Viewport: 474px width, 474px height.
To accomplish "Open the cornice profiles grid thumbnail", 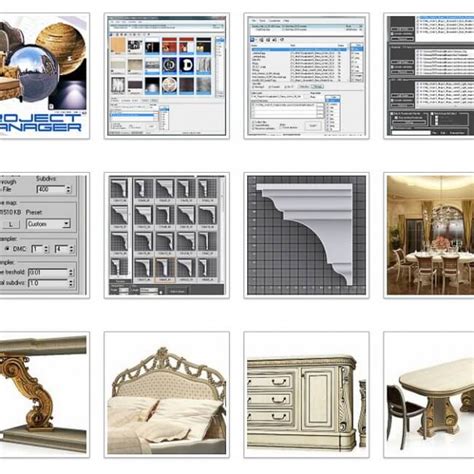I will point(166,235).
